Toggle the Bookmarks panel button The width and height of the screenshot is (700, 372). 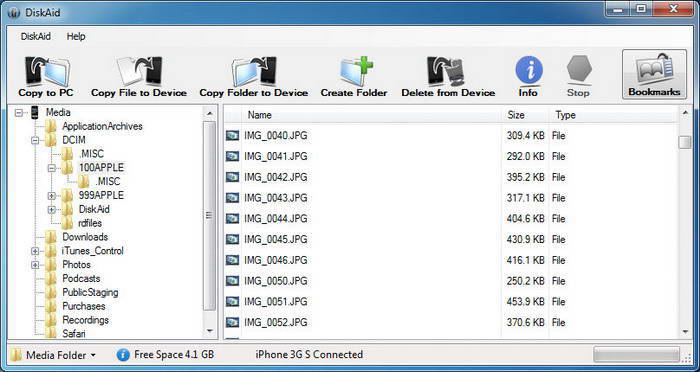coord(654,74)
